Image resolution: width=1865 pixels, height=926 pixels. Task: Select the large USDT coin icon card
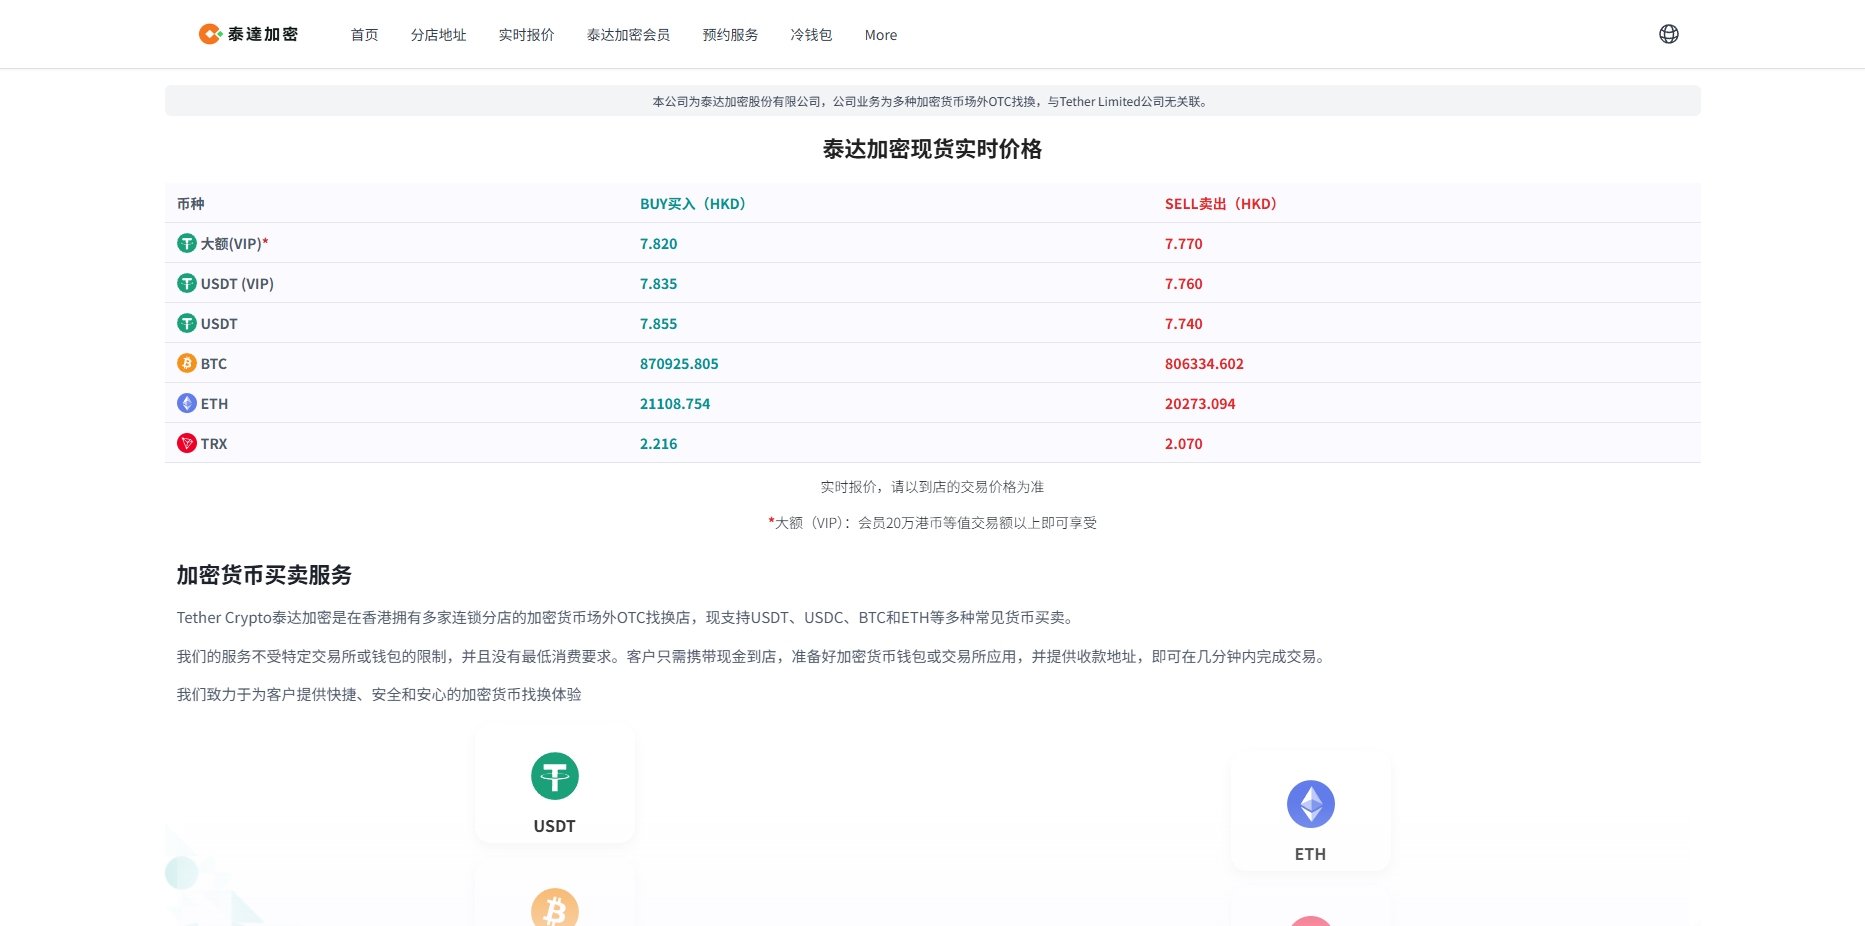click(x=554, y=776)
